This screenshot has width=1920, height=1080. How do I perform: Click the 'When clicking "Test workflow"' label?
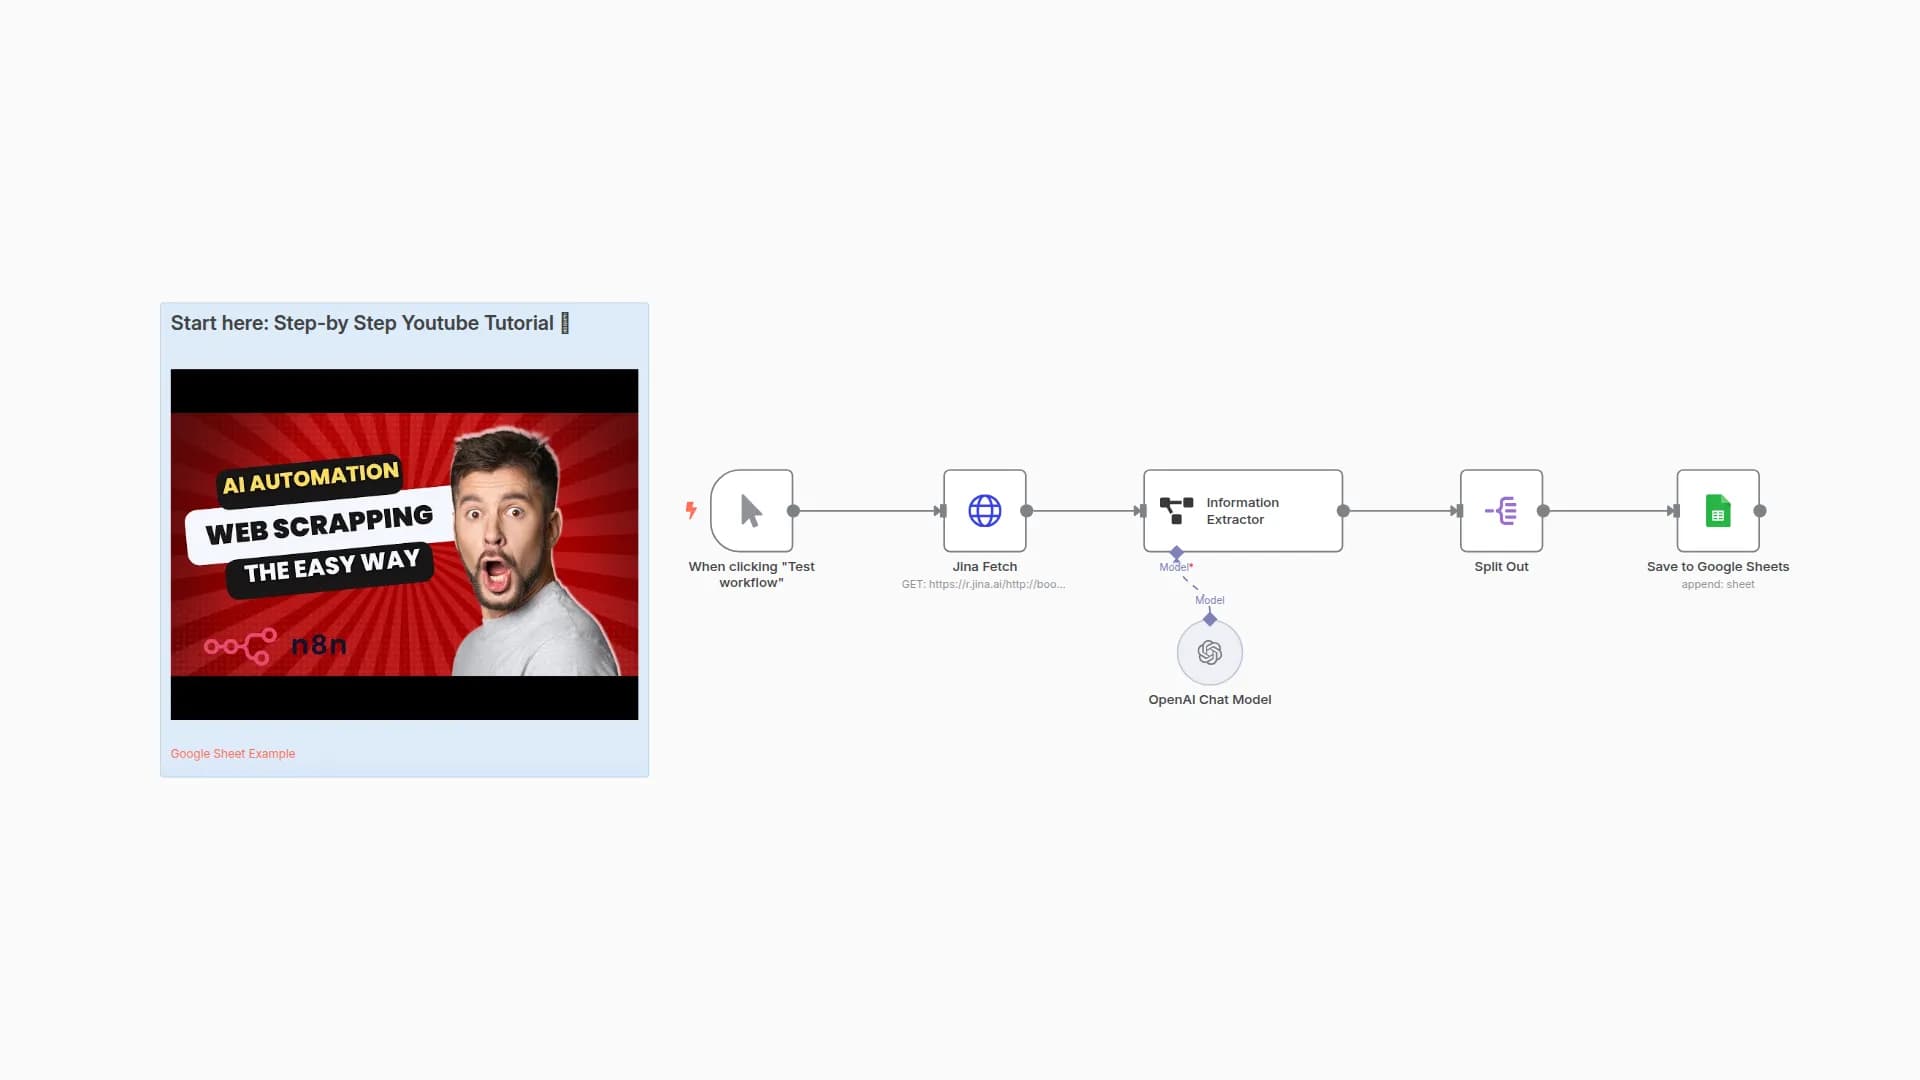click(751, 574)
